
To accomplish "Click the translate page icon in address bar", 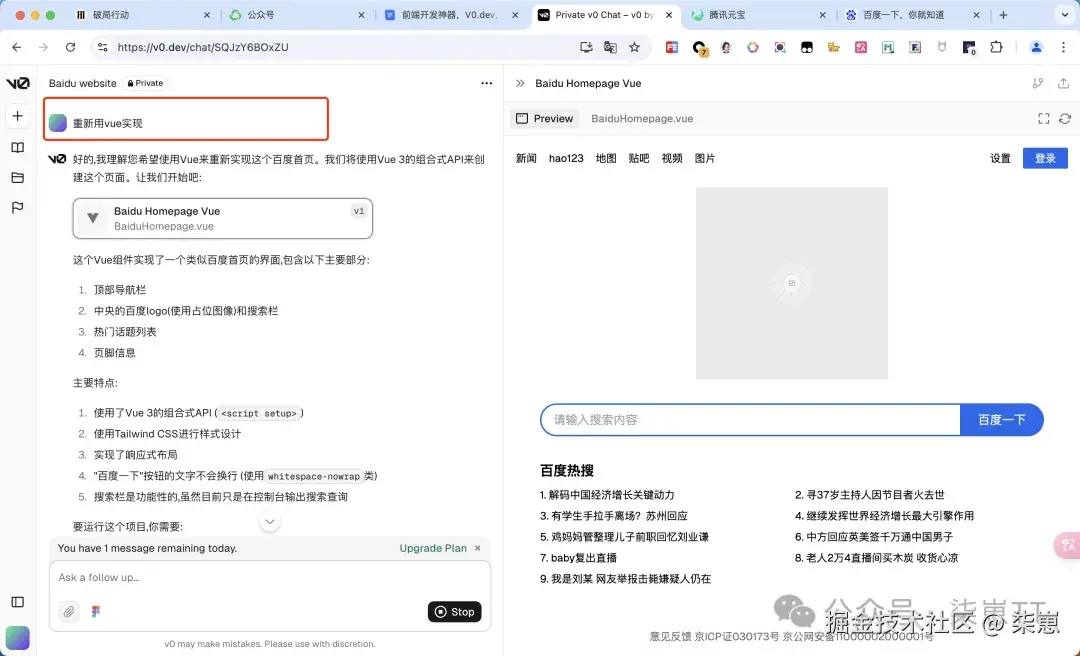I will coord(610,47).
